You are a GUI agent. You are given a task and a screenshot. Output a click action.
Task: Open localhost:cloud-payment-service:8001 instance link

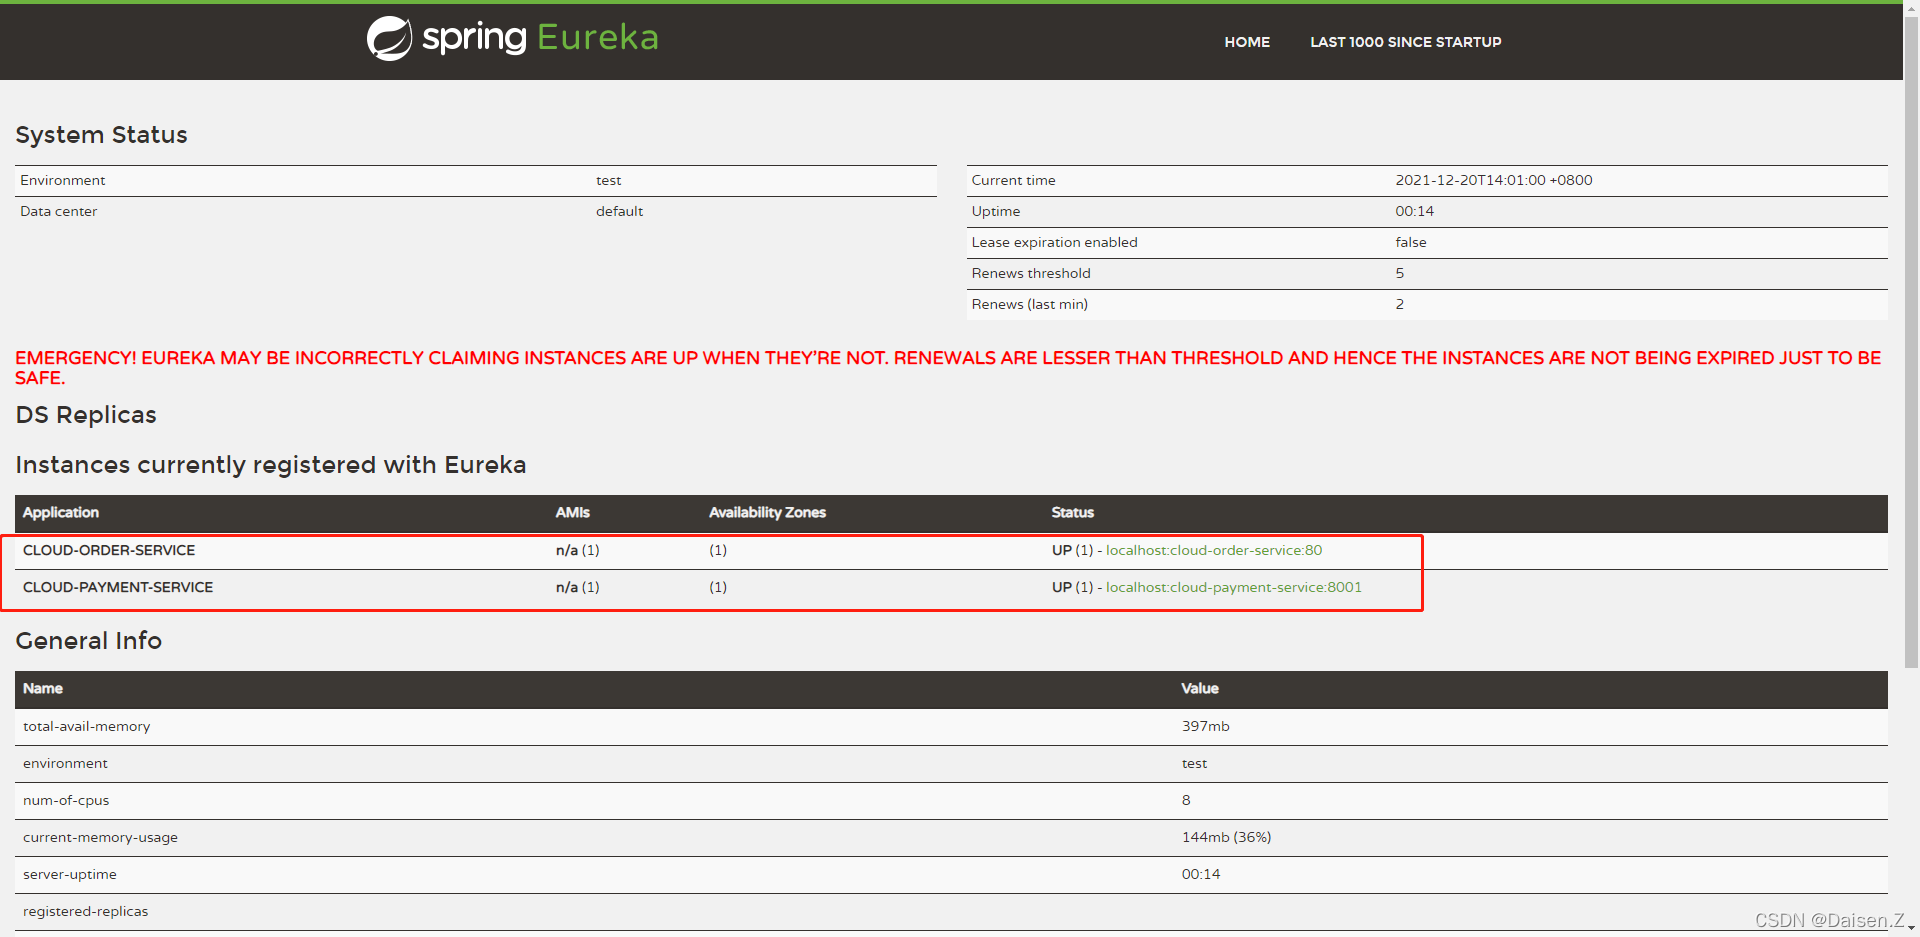point(1234,587)
